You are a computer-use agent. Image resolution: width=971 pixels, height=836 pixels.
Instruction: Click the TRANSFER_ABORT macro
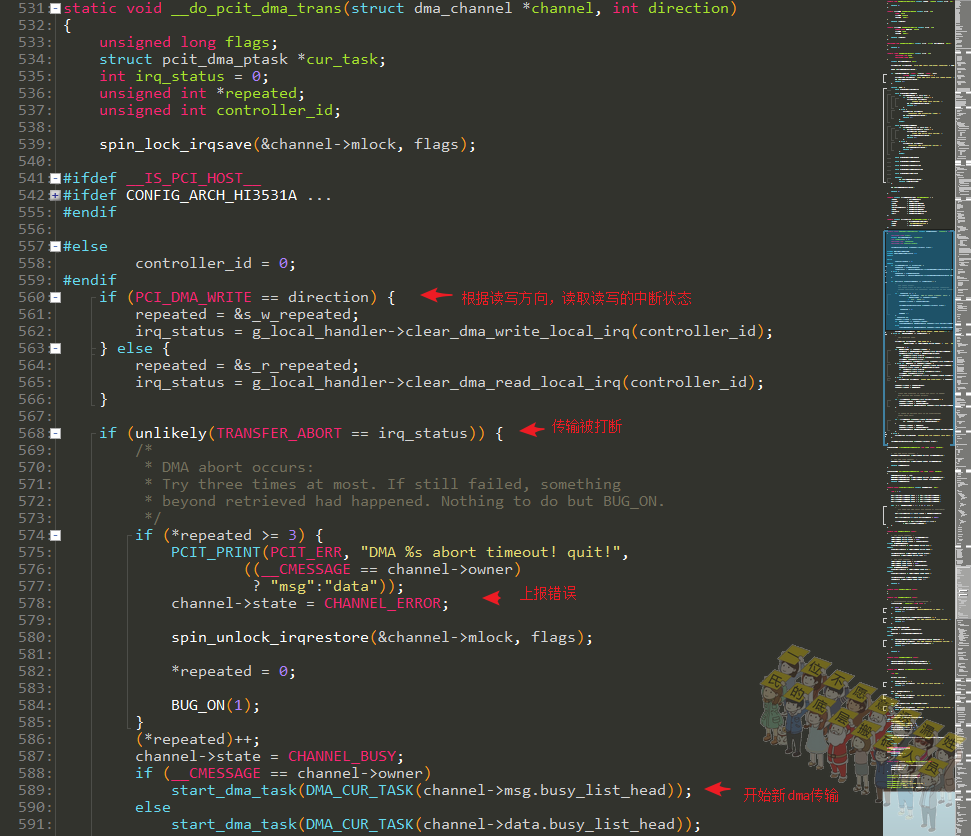(x=279, y=433)
